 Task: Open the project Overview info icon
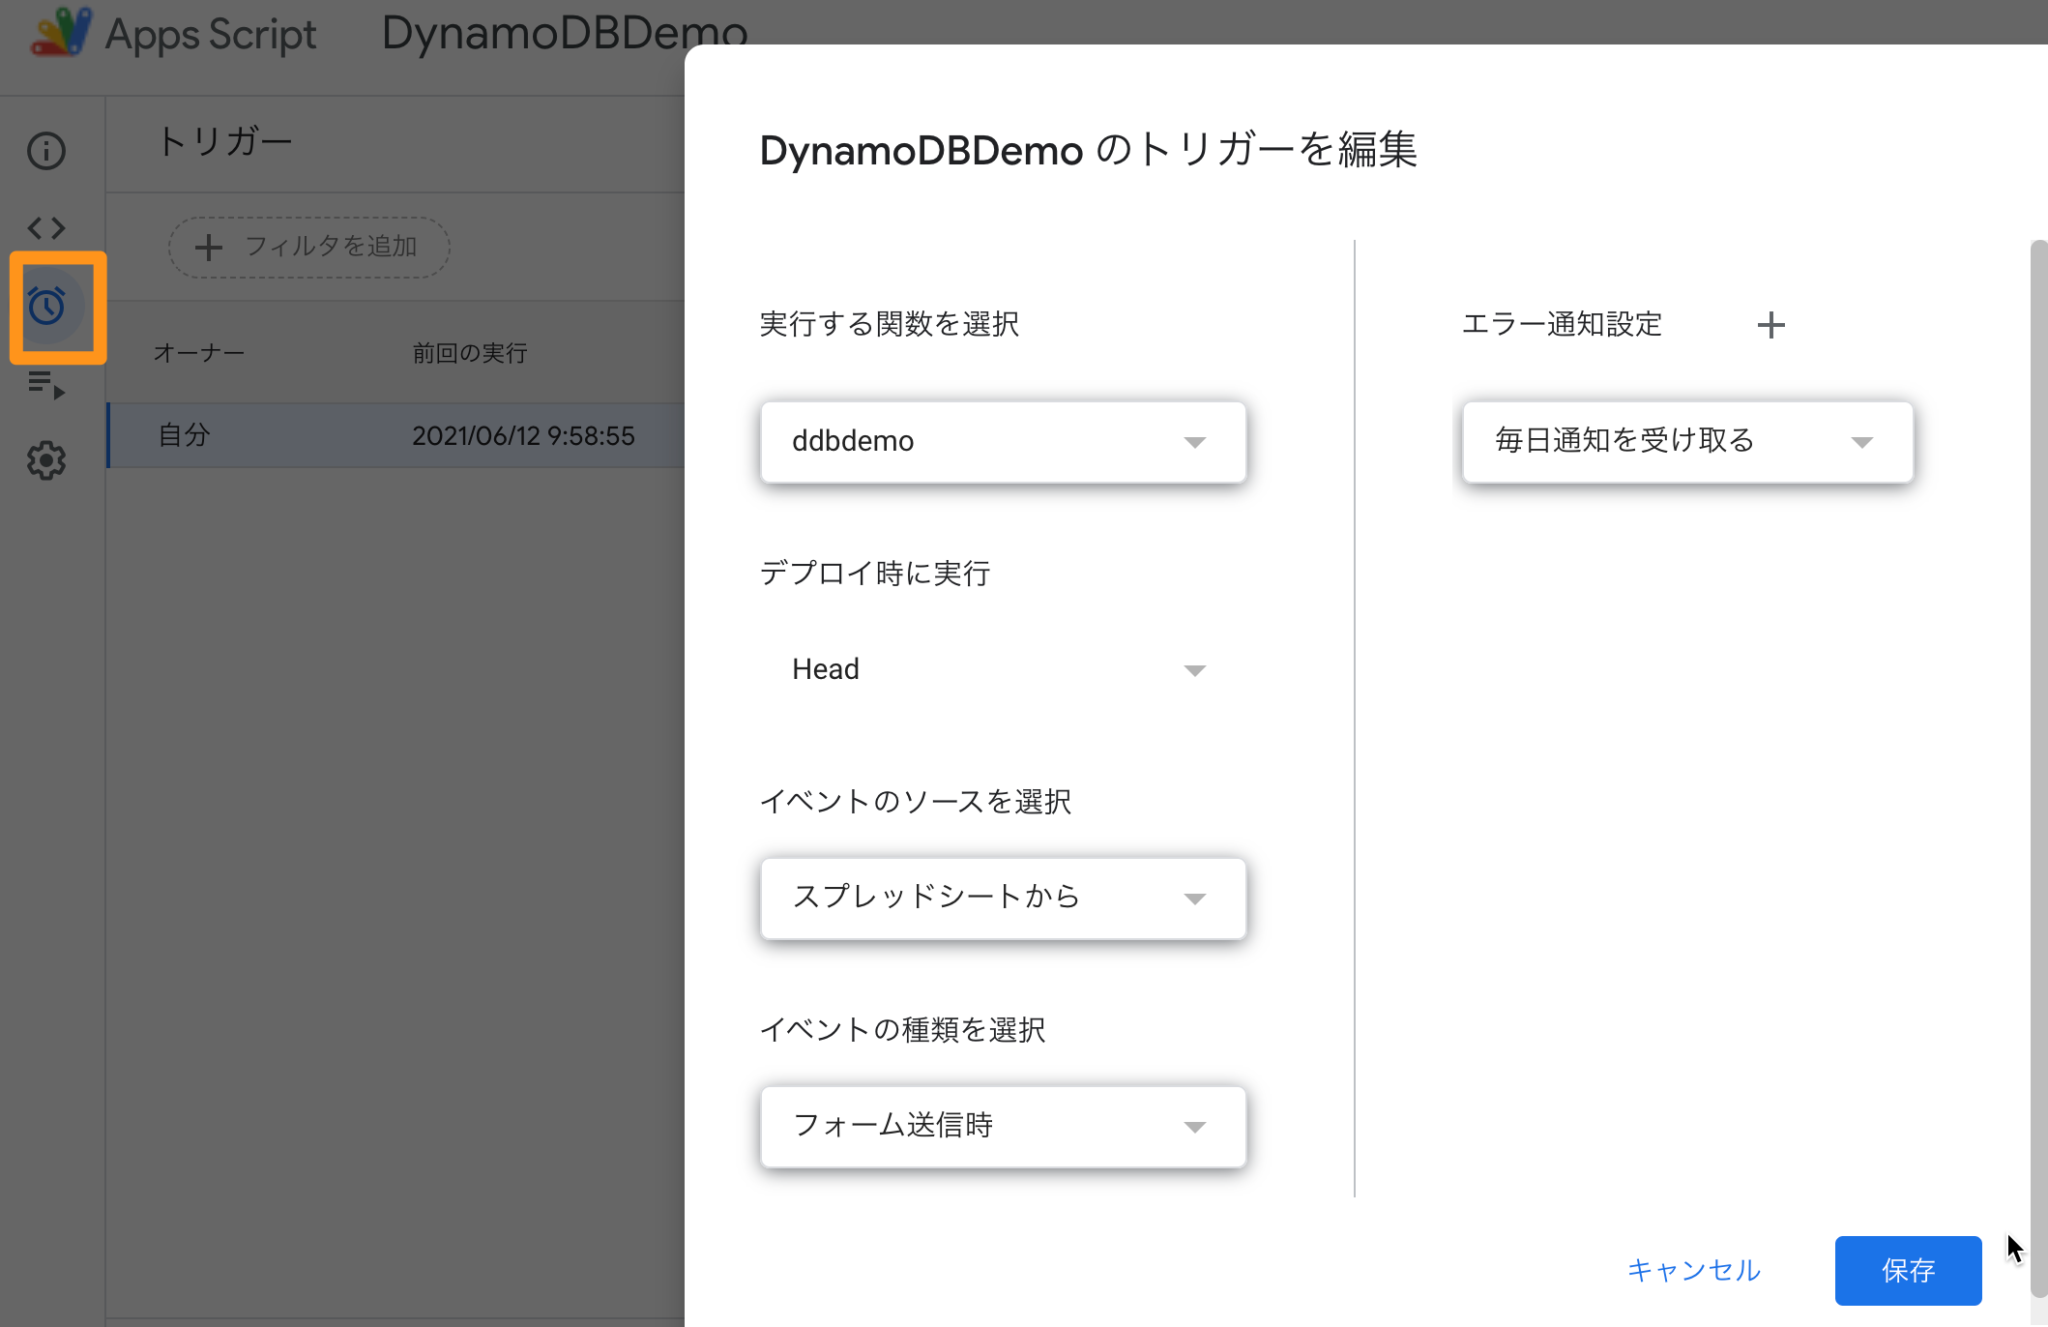[45, 150]
